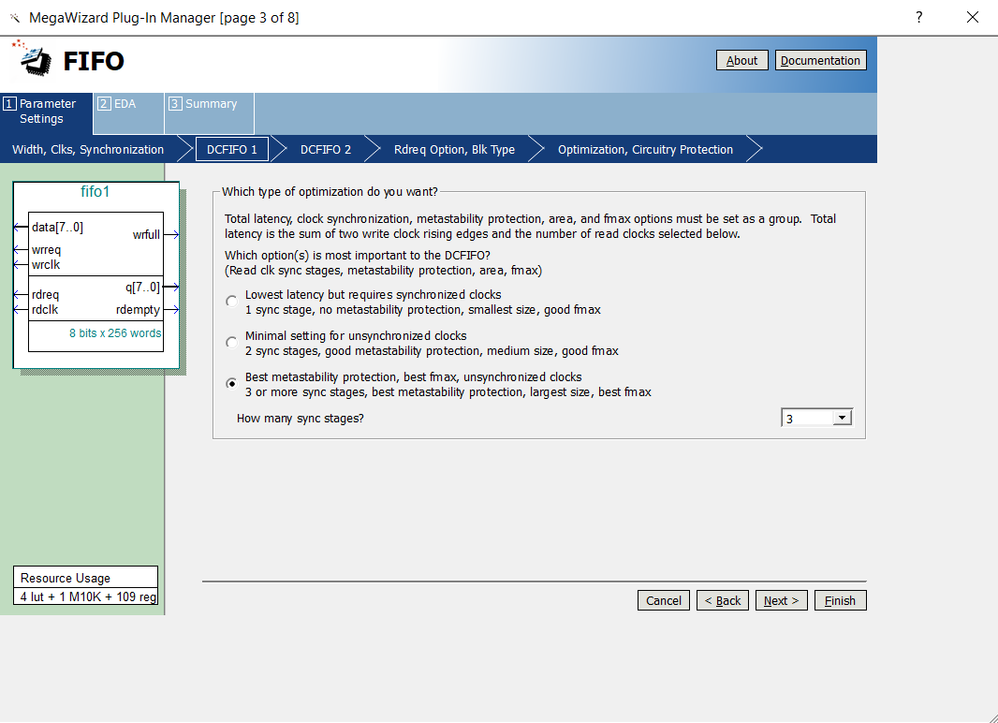The image size is (998, 723).
Task: Click the rdempty output label
Action: (137, 310)
